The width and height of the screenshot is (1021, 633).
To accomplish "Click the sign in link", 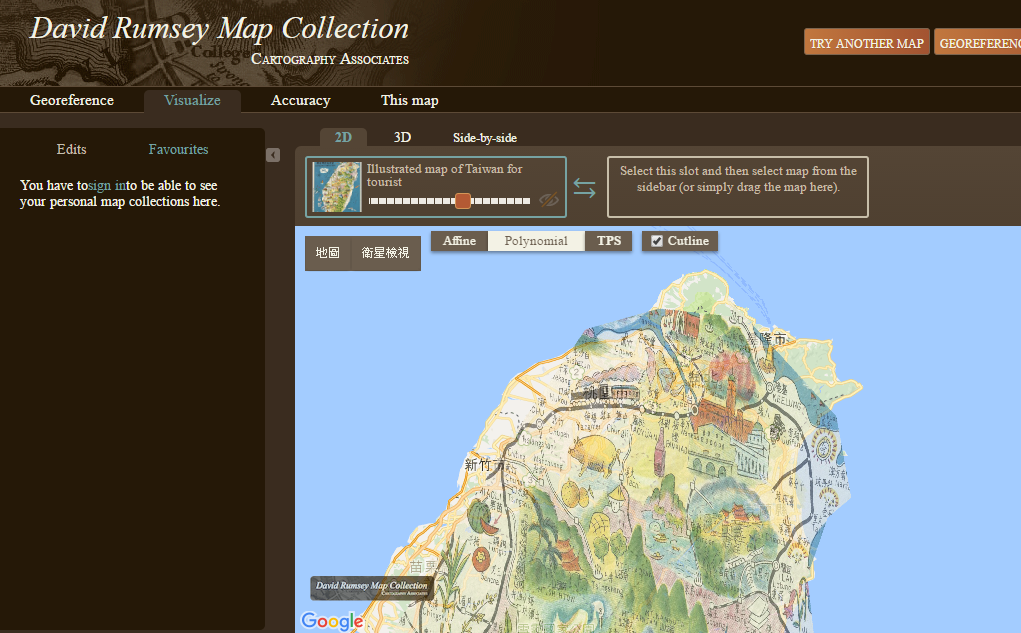I will [x=107, y=186].
